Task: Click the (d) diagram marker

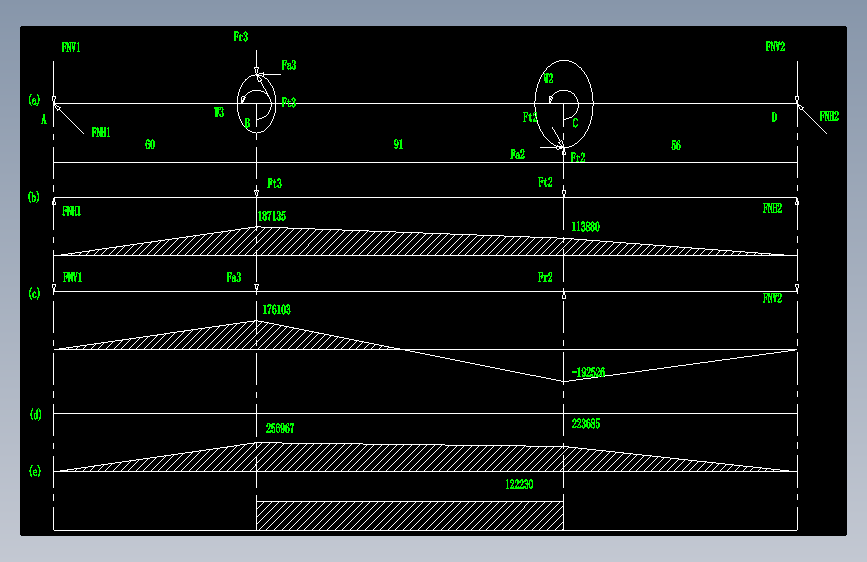Action: pyautogui.click(x=35, y=414)
